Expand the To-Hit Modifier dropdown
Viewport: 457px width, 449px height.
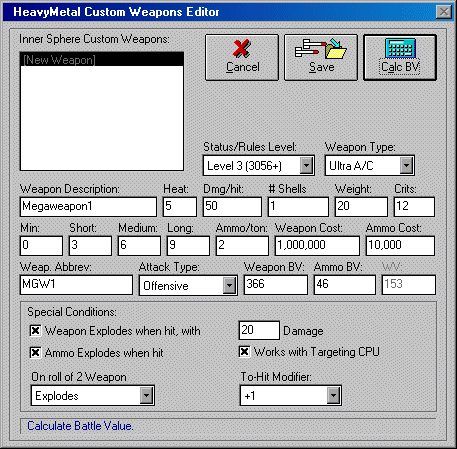pos(333,396)
